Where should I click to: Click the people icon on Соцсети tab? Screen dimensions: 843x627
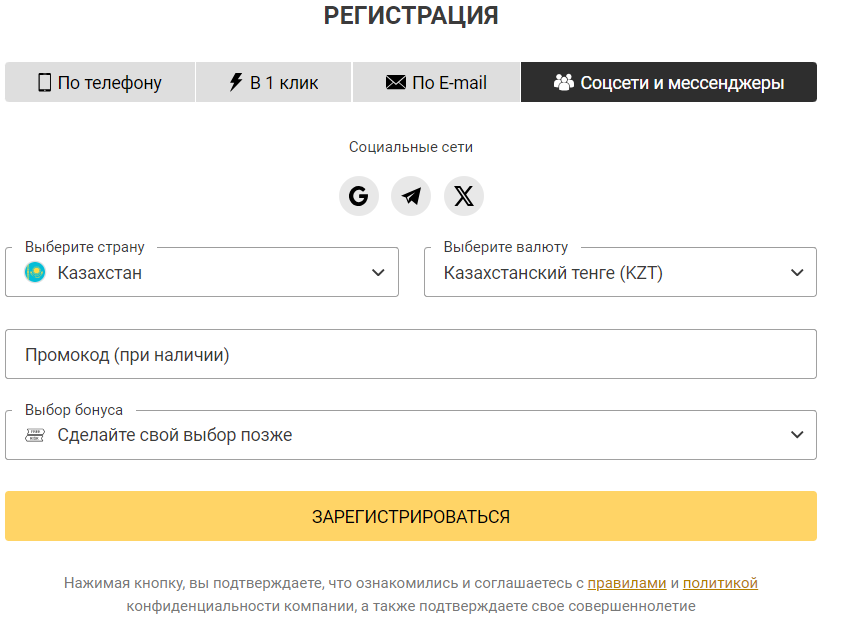pos(564,83)
